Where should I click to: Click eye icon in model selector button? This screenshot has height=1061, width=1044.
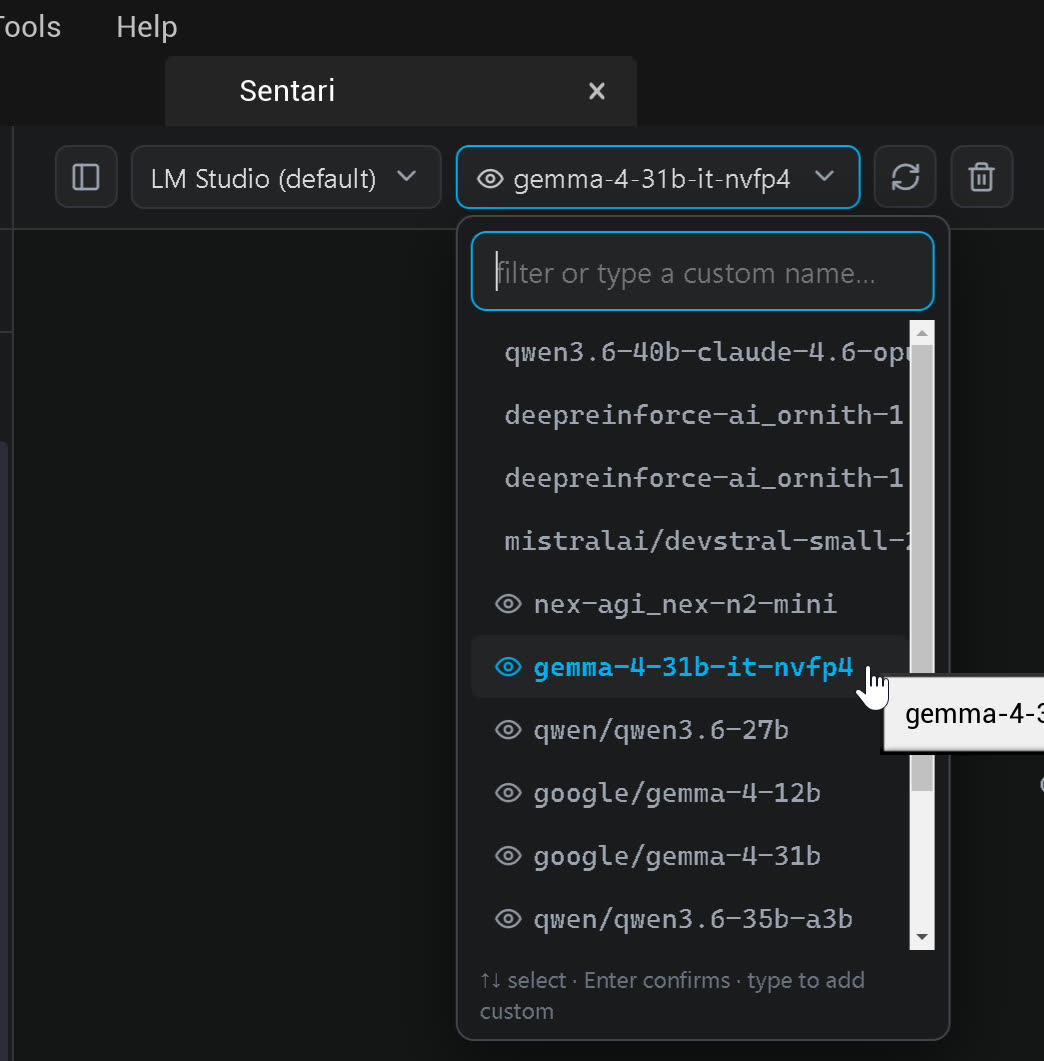(490, 179)
